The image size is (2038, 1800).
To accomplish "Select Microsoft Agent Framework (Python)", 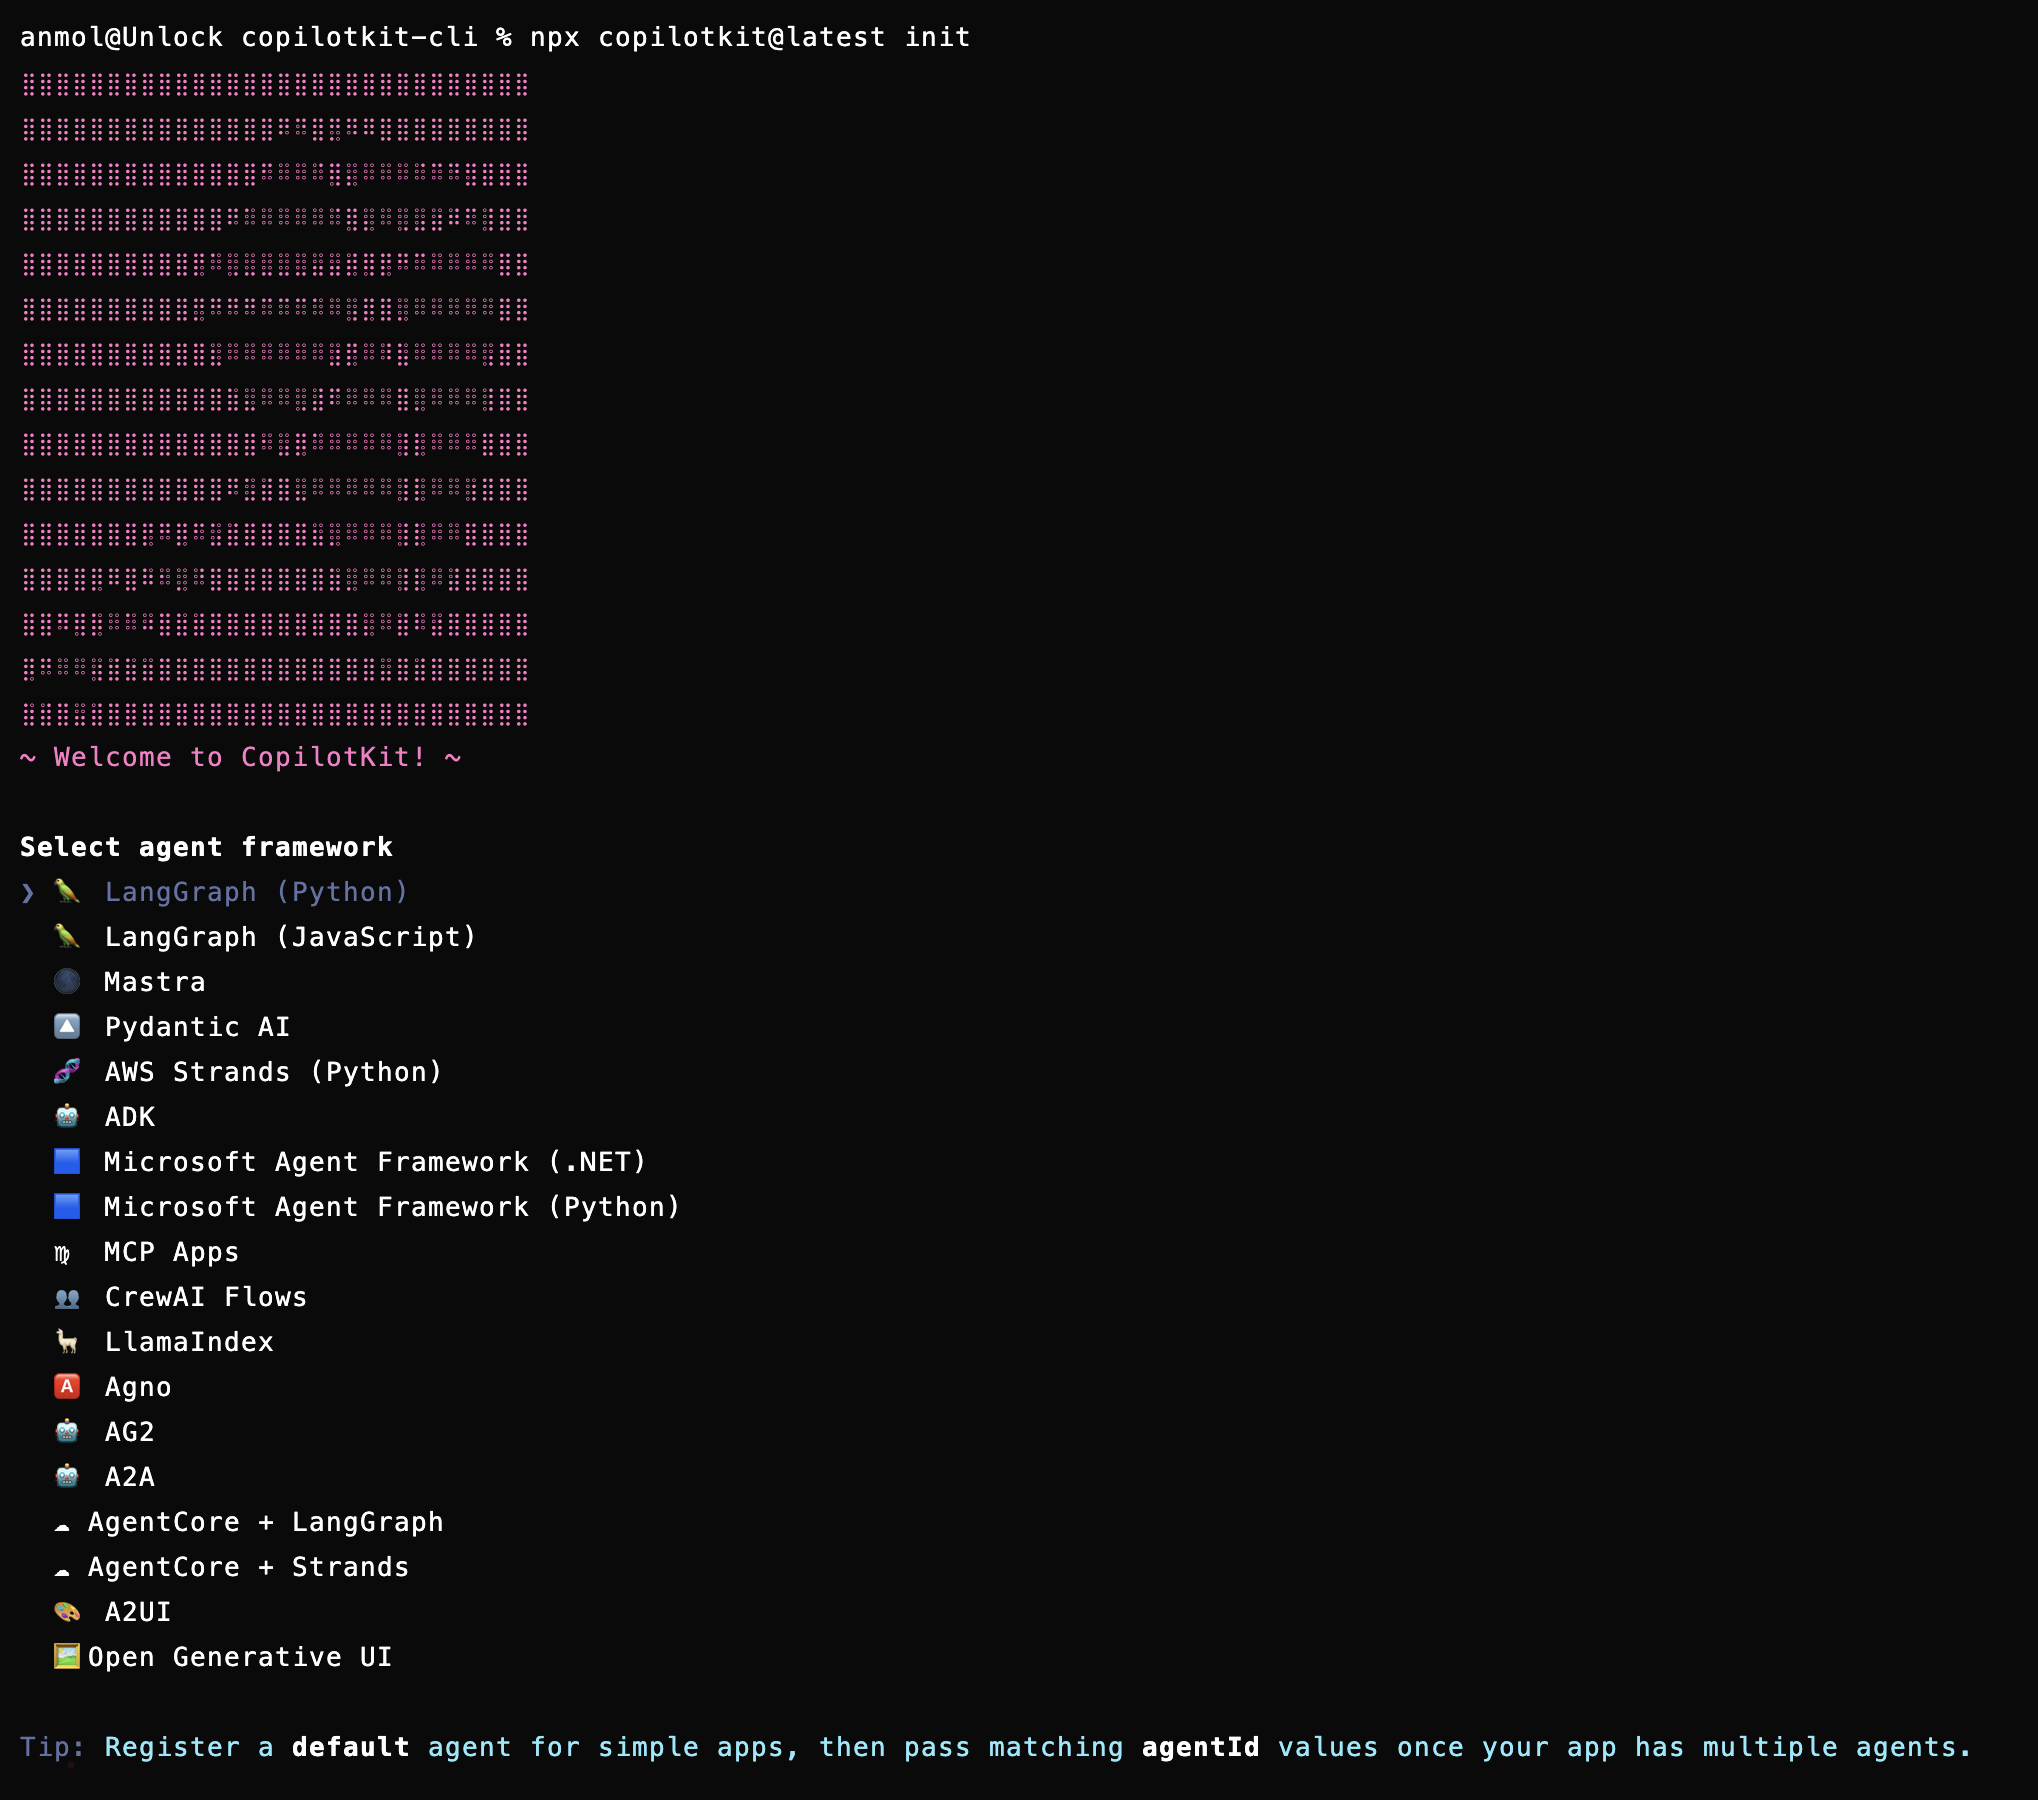I will tap(392, 1207).
